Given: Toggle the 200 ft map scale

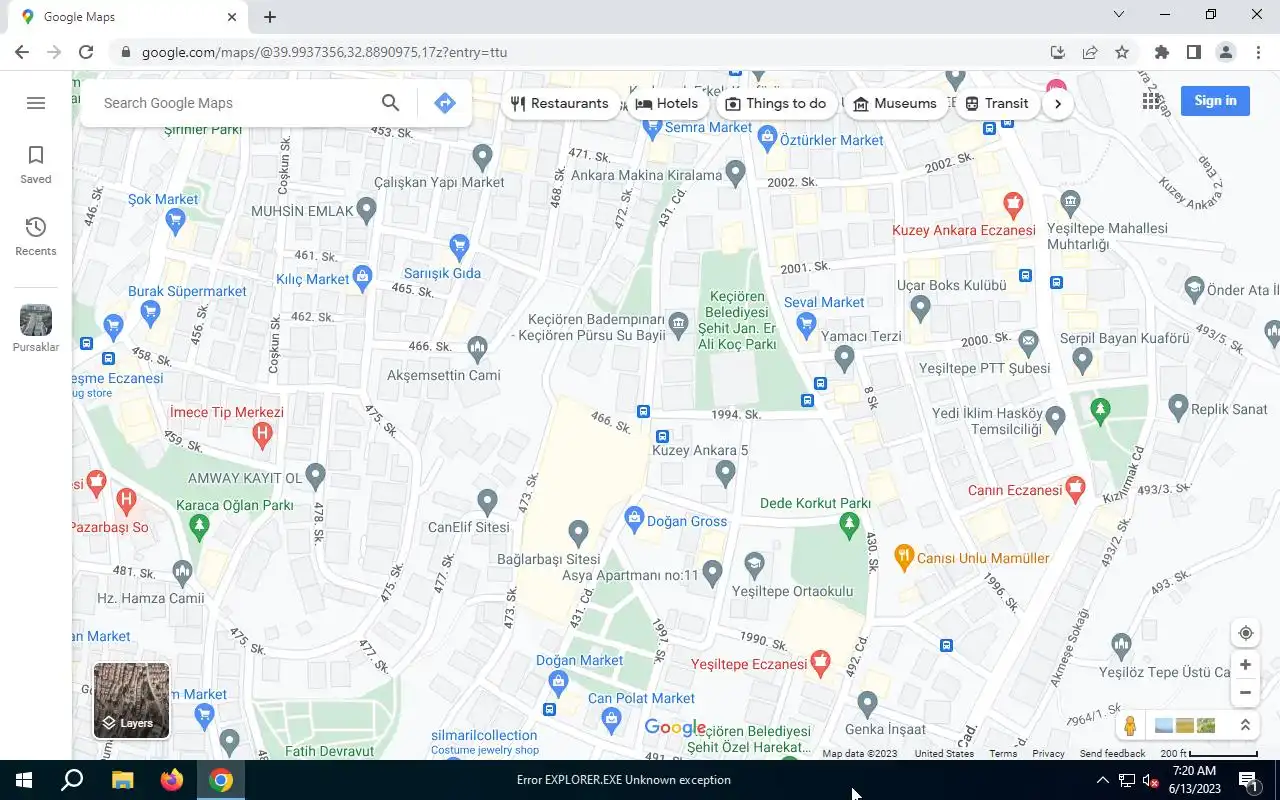Looking at the screenshot, I should point(1208,754).
